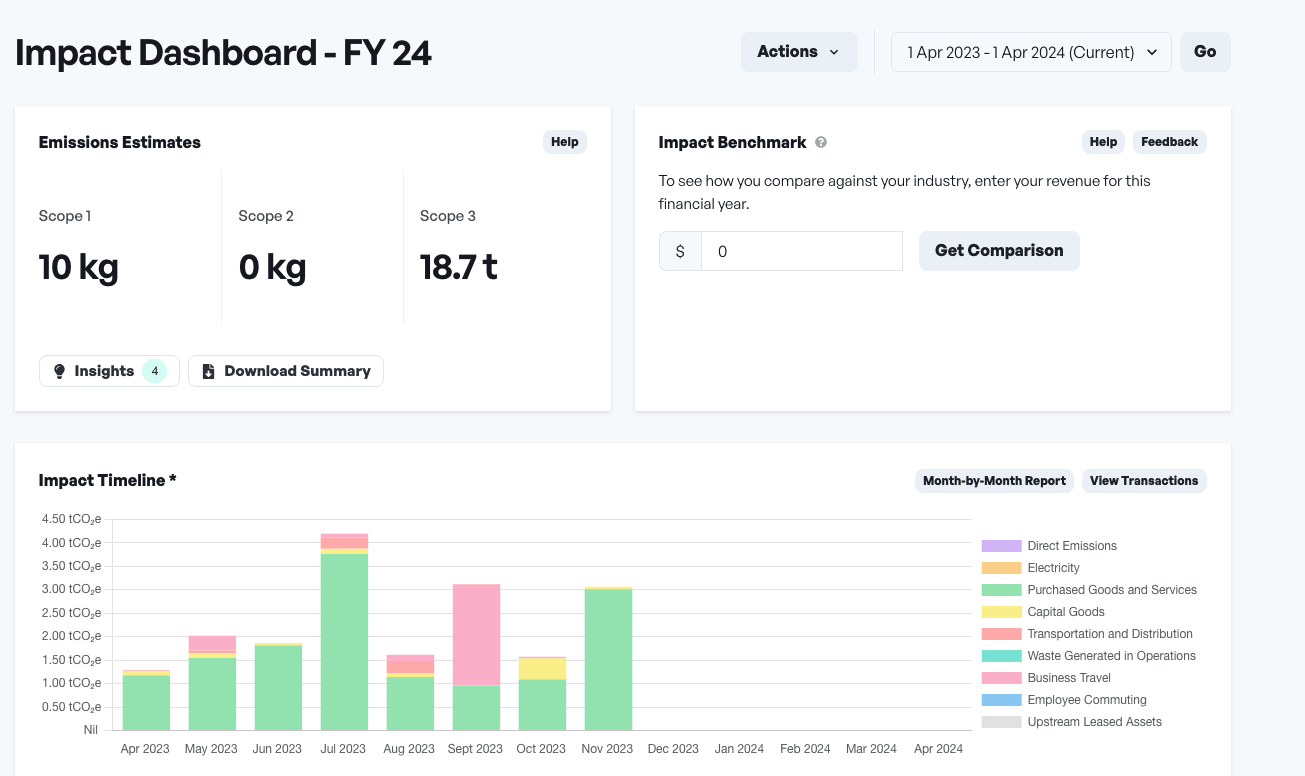Screen dimensions: 1305x776
Task: Toggle Purchased Goods and Services legend item
Action: pyautogui.click(x=1111, y=590)
